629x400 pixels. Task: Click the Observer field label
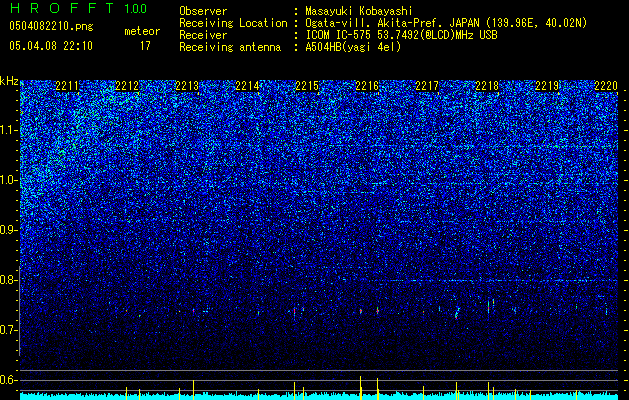203,11
